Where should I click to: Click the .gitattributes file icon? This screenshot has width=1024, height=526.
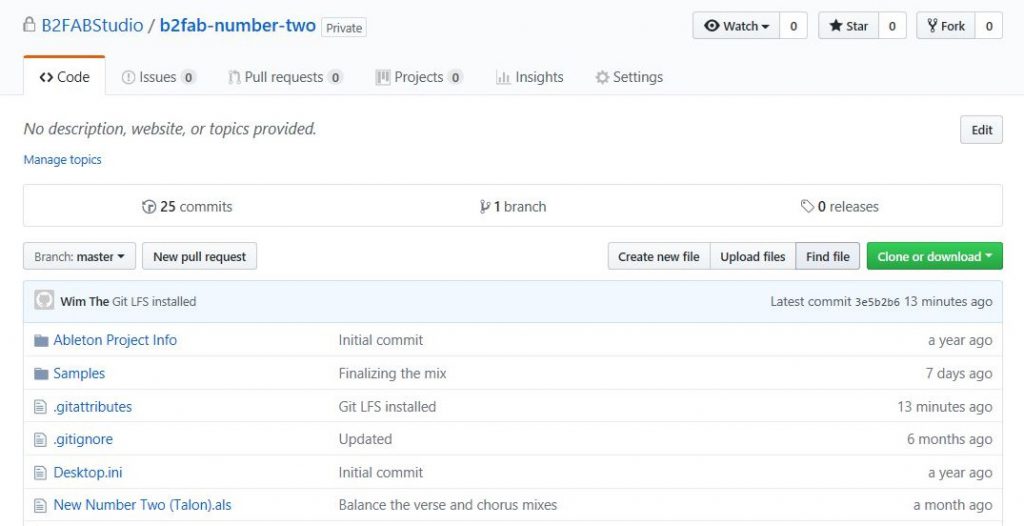tap(40, 406)
